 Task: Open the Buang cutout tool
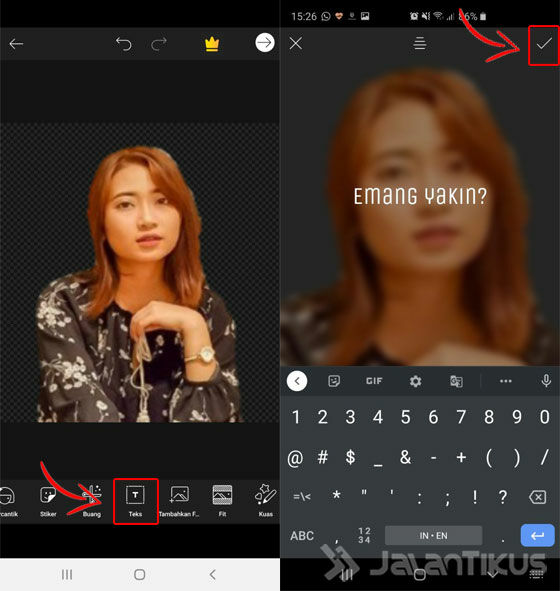pos(92,501)
